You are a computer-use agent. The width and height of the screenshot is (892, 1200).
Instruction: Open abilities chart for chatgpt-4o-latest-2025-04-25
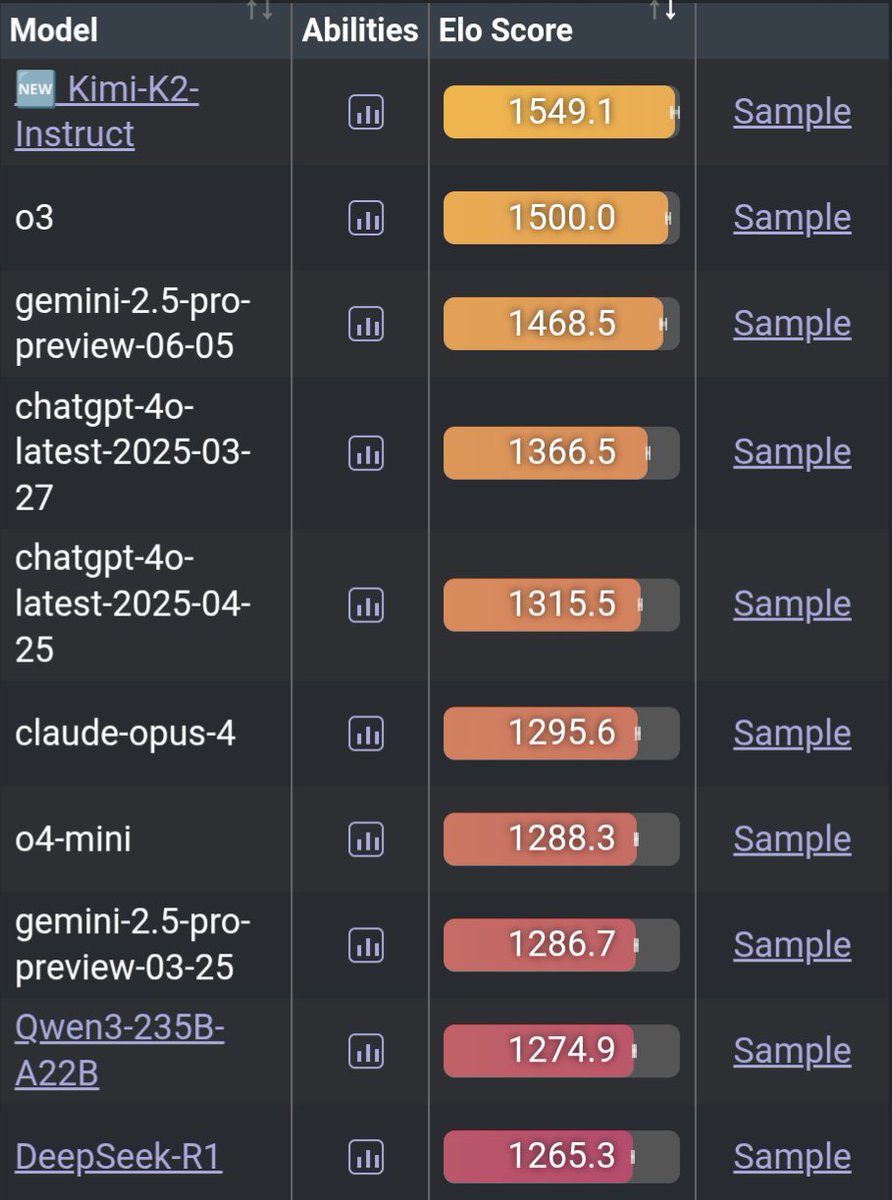point(366,605)
